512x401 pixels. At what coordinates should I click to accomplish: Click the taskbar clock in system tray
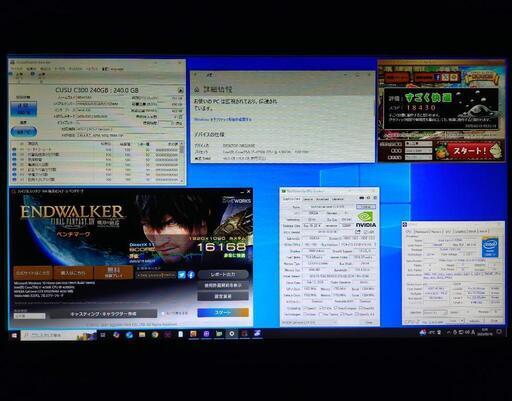pos(486,332)
